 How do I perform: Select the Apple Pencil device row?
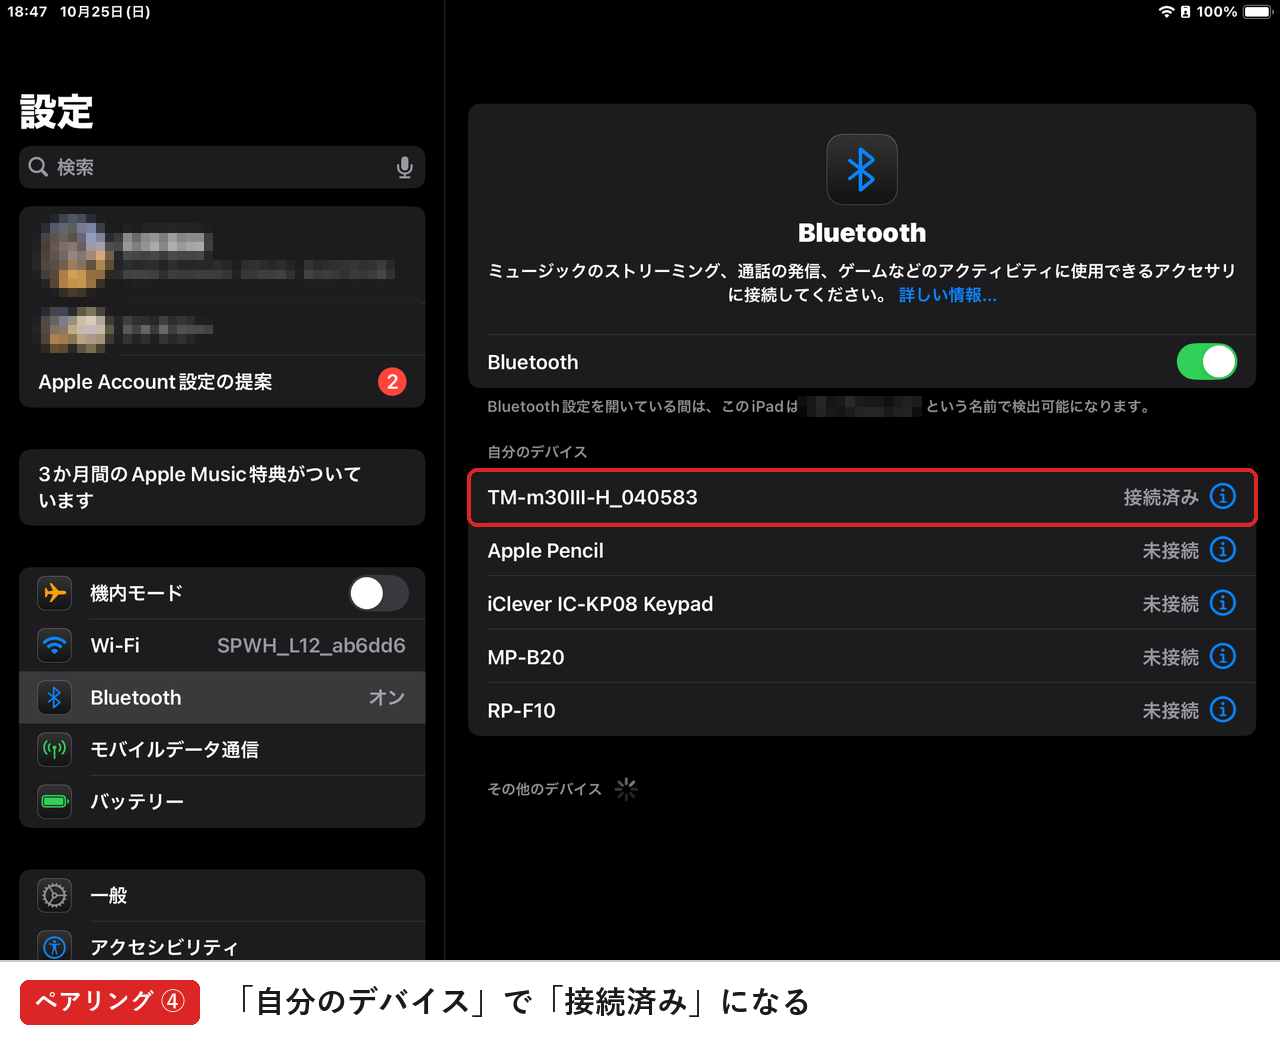point(862,550)
